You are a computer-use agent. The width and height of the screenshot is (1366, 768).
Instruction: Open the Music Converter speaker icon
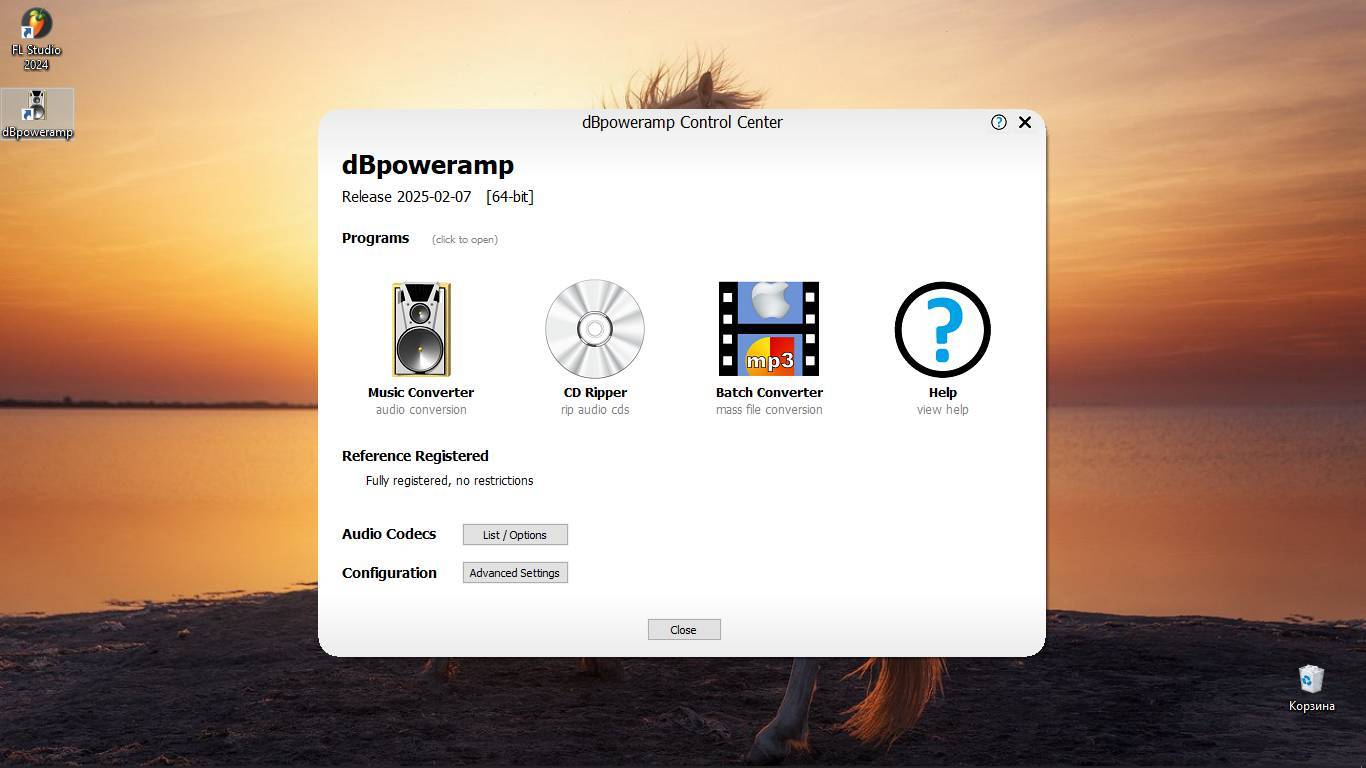421,329
